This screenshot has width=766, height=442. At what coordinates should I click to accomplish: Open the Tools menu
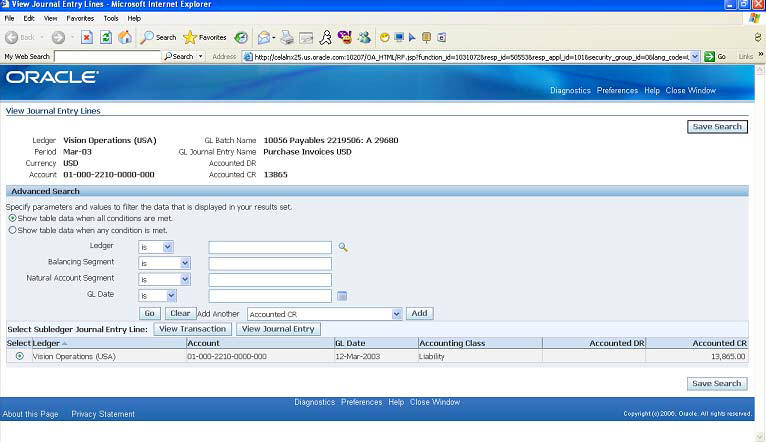click(x=110, y=18)
